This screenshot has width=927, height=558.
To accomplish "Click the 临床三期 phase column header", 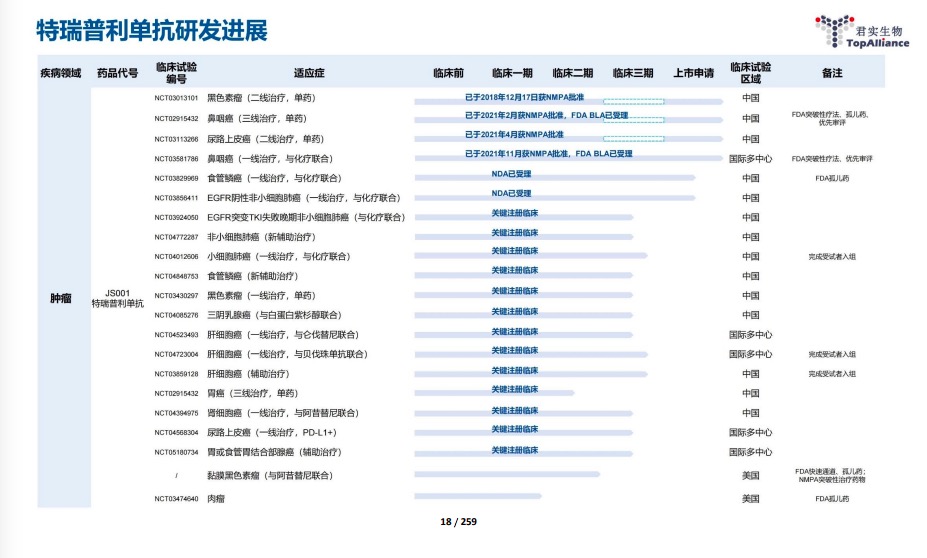I will pyautogui.click(x=632, y=73).
